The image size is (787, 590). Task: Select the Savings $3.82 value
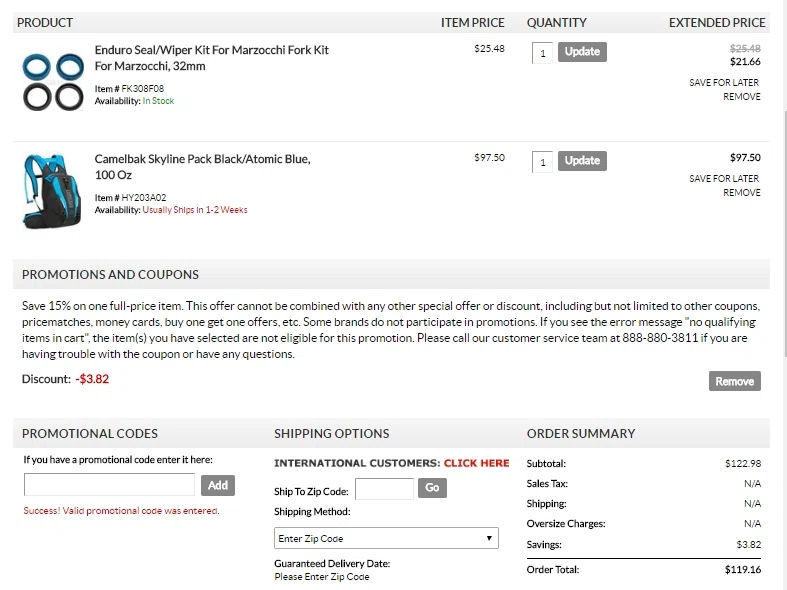[748, 544]
